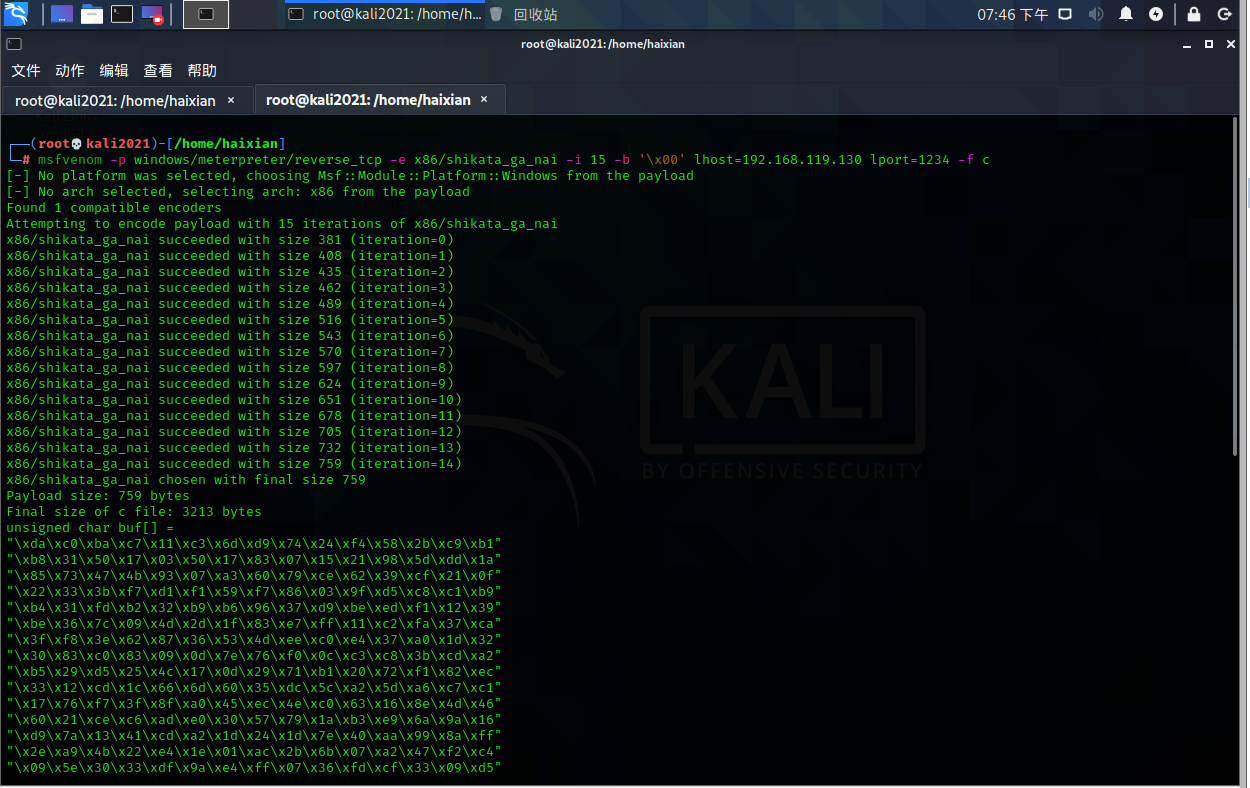
Task: Click the 07:46 clock
Action: (x=1012, y=14)
